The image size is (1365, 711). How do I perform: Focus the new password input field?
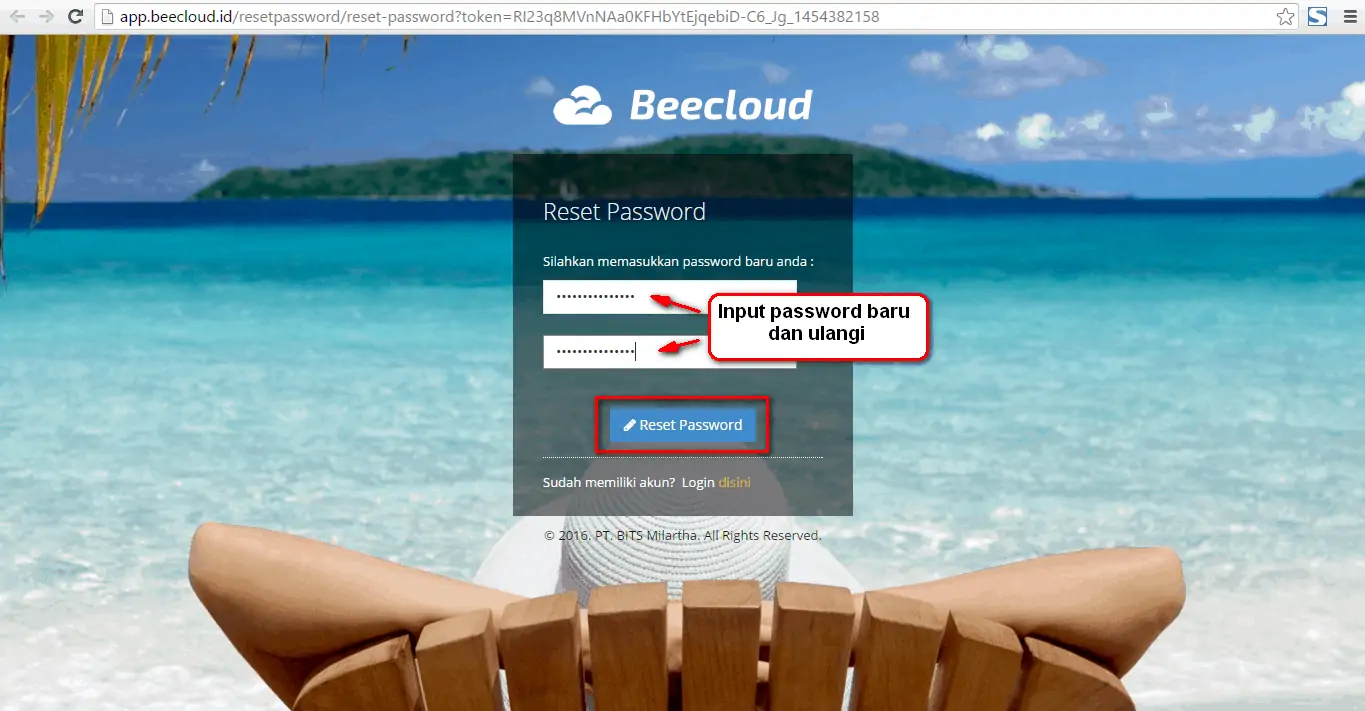(669, 297)
